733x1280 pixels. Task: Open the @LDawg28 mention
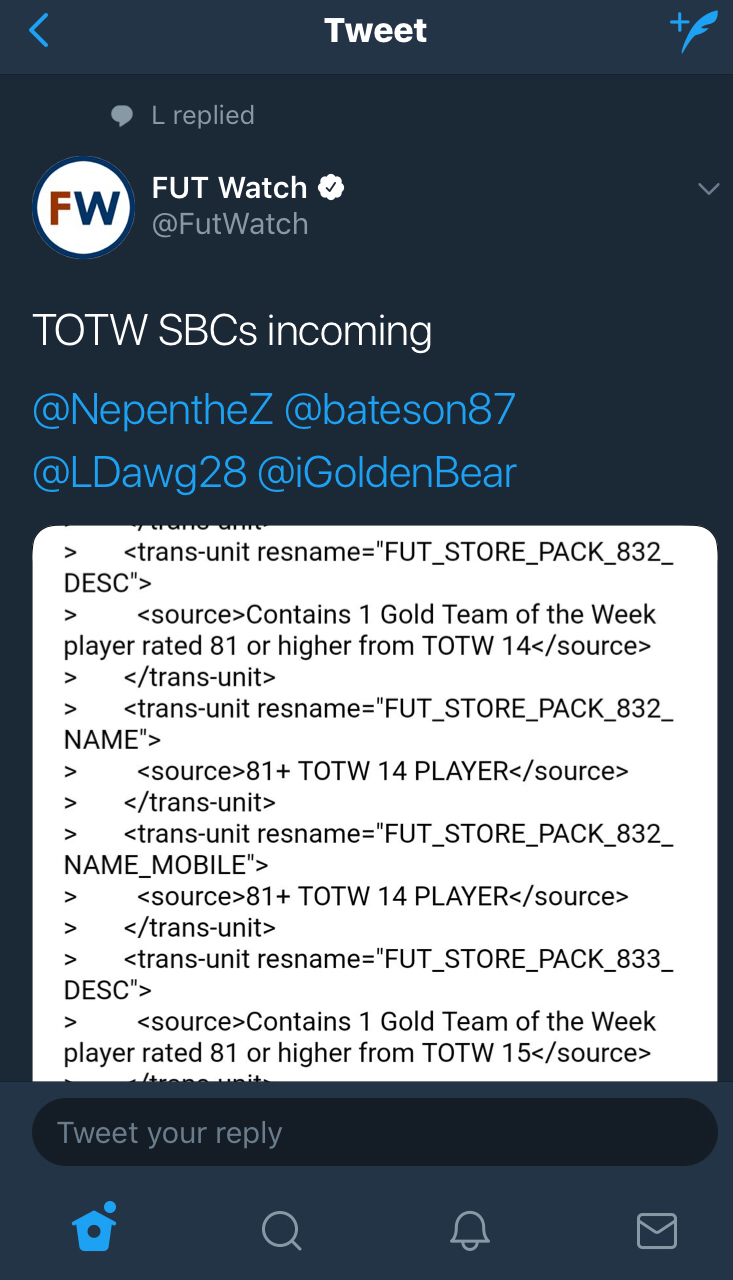pos(139,473)
